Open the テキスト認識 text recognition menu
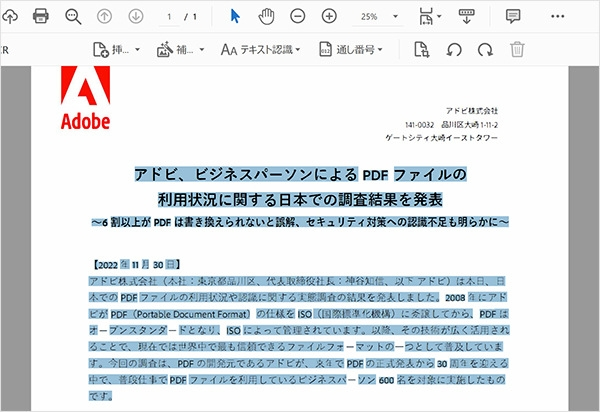Image resolution: width=600 pixels, height=412 pixels. pyautogui.click(x=261, y=50)
